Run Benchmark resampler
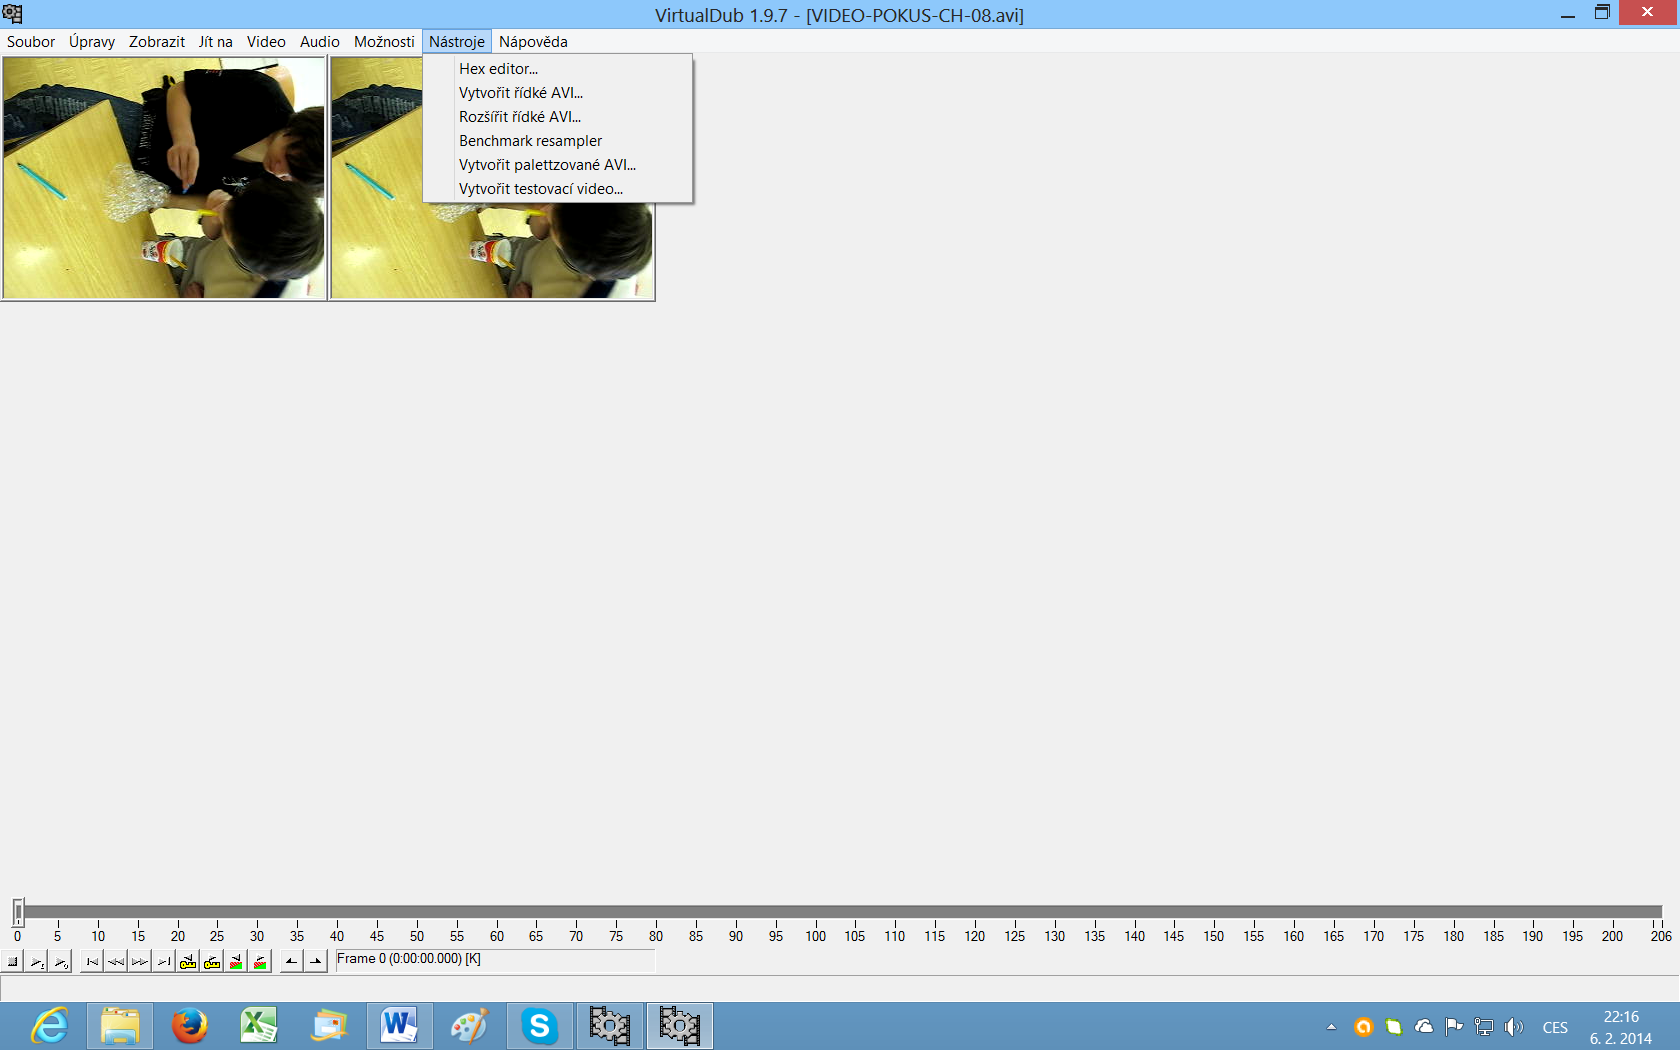 point(558,141)
